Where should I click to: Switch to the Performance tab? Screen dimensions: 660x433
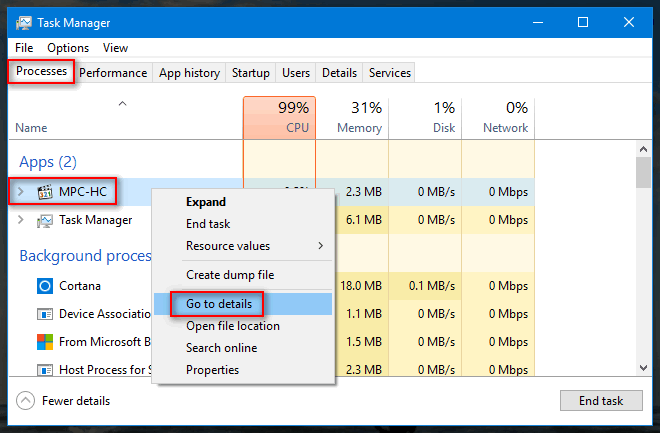(x=113, y=73)
